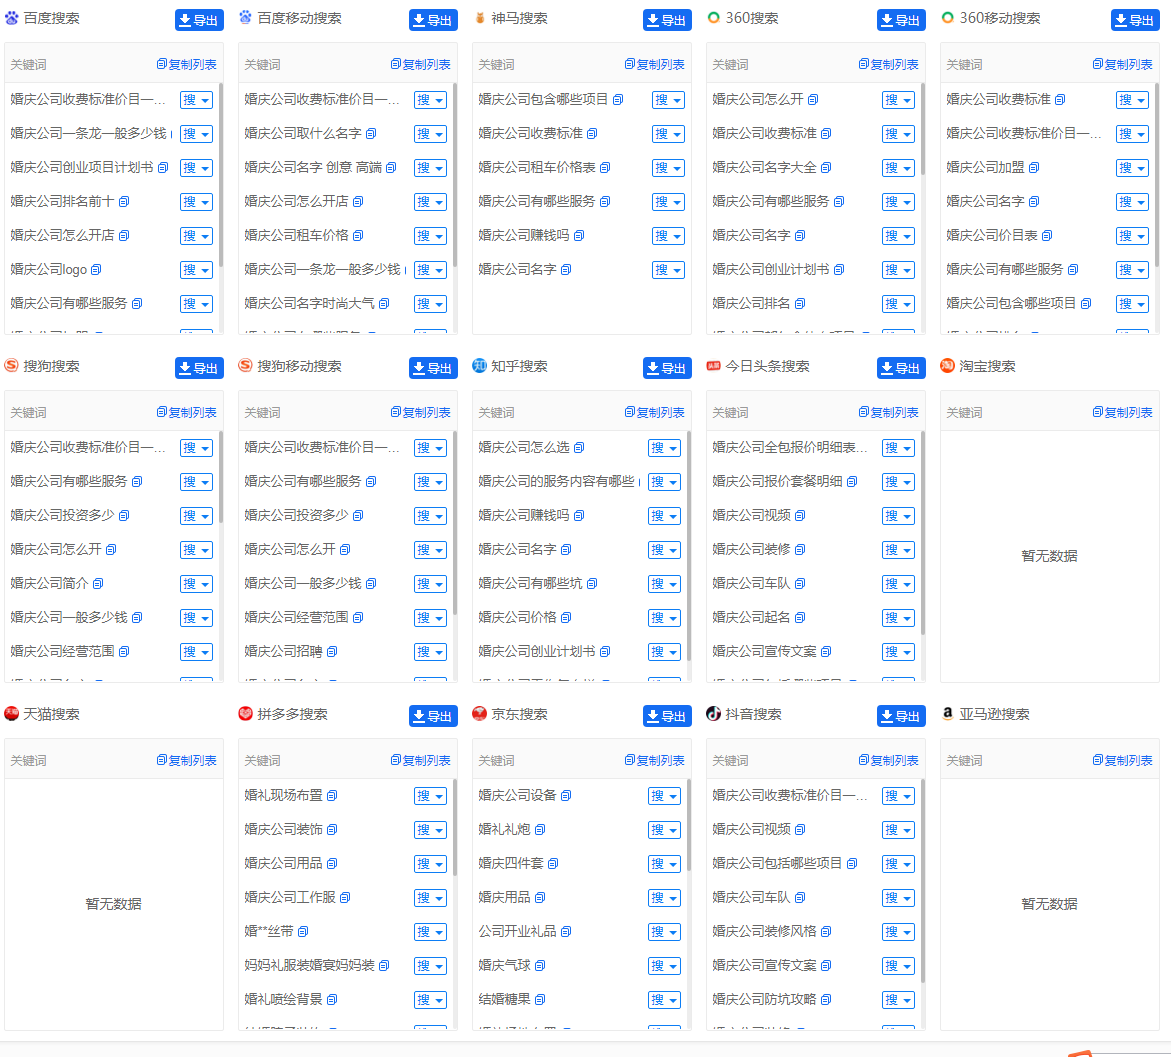Screen dimensions: 1171x1057
Task: Copy keyword 结婚糖果 in 京东搜索 panel
Action: click(x=540, y=999)
